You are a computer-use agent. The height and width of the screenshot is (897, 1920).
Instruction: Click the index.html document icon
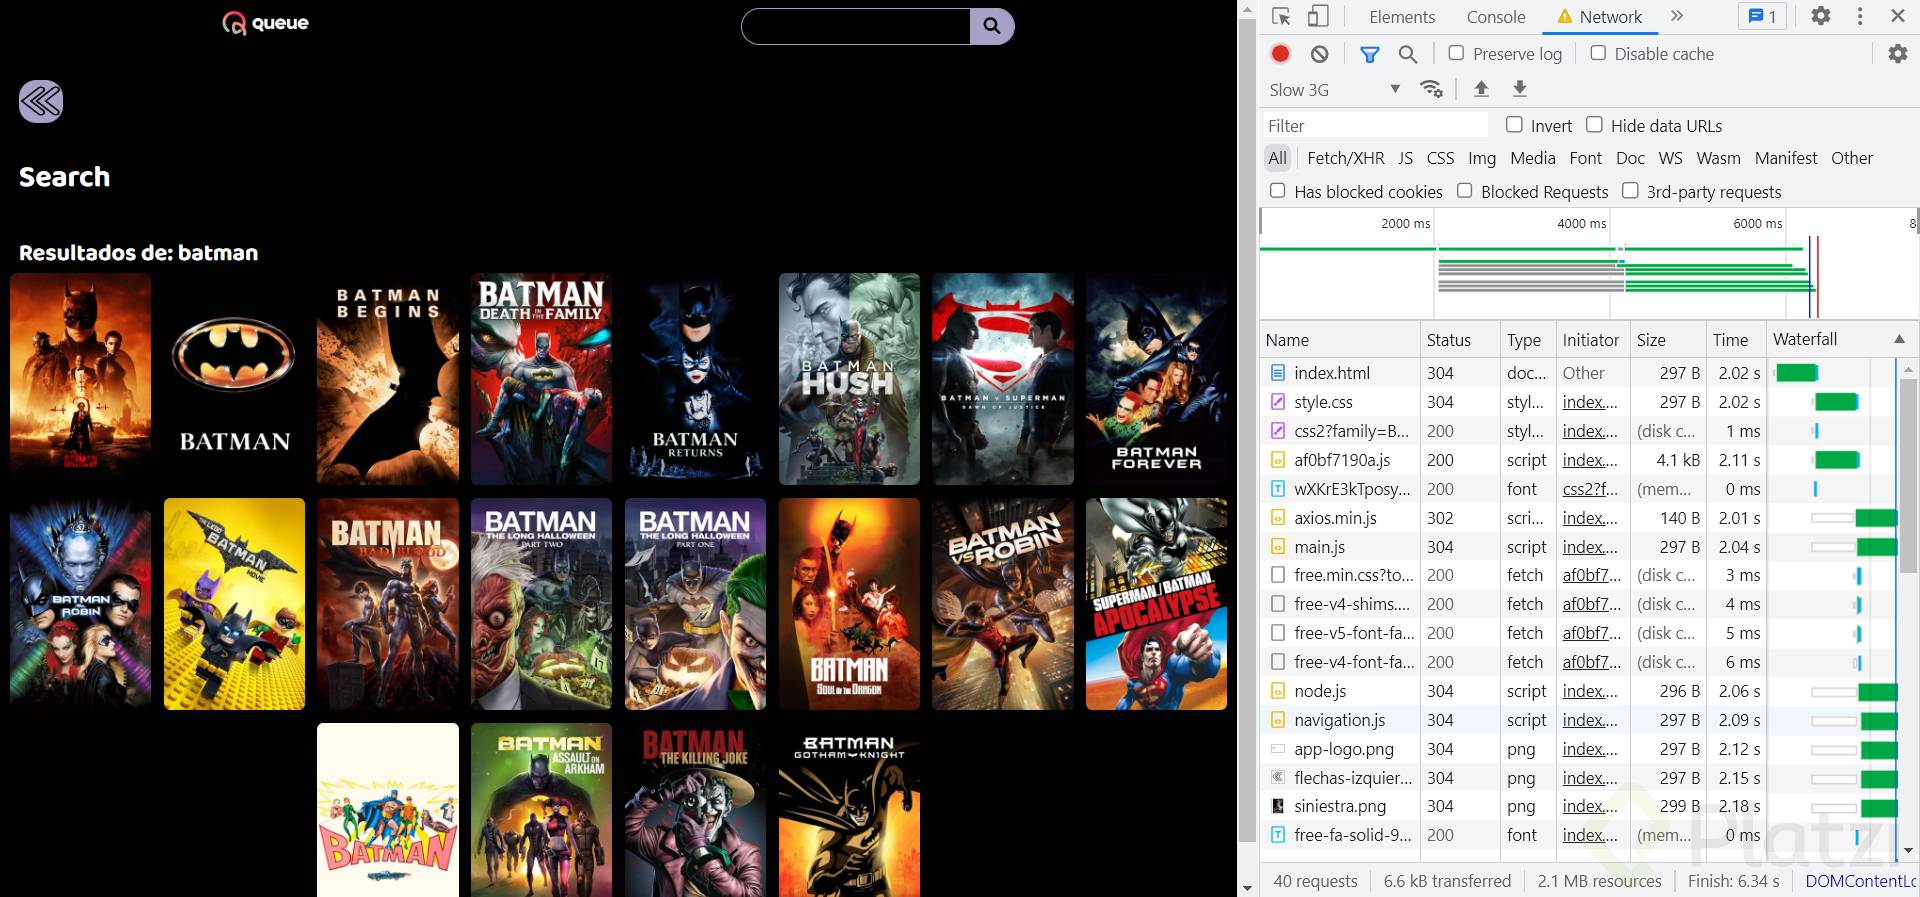(x=1277, y=373)
